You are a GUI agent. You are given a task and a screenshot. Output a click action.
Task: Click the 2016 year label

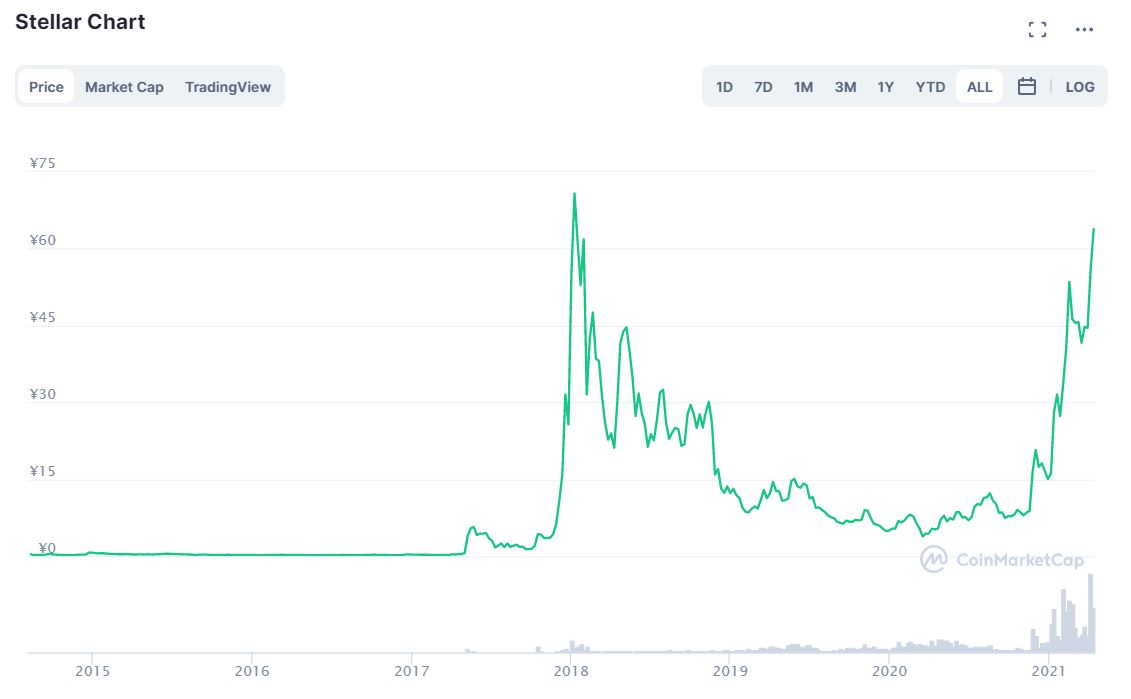252,672
